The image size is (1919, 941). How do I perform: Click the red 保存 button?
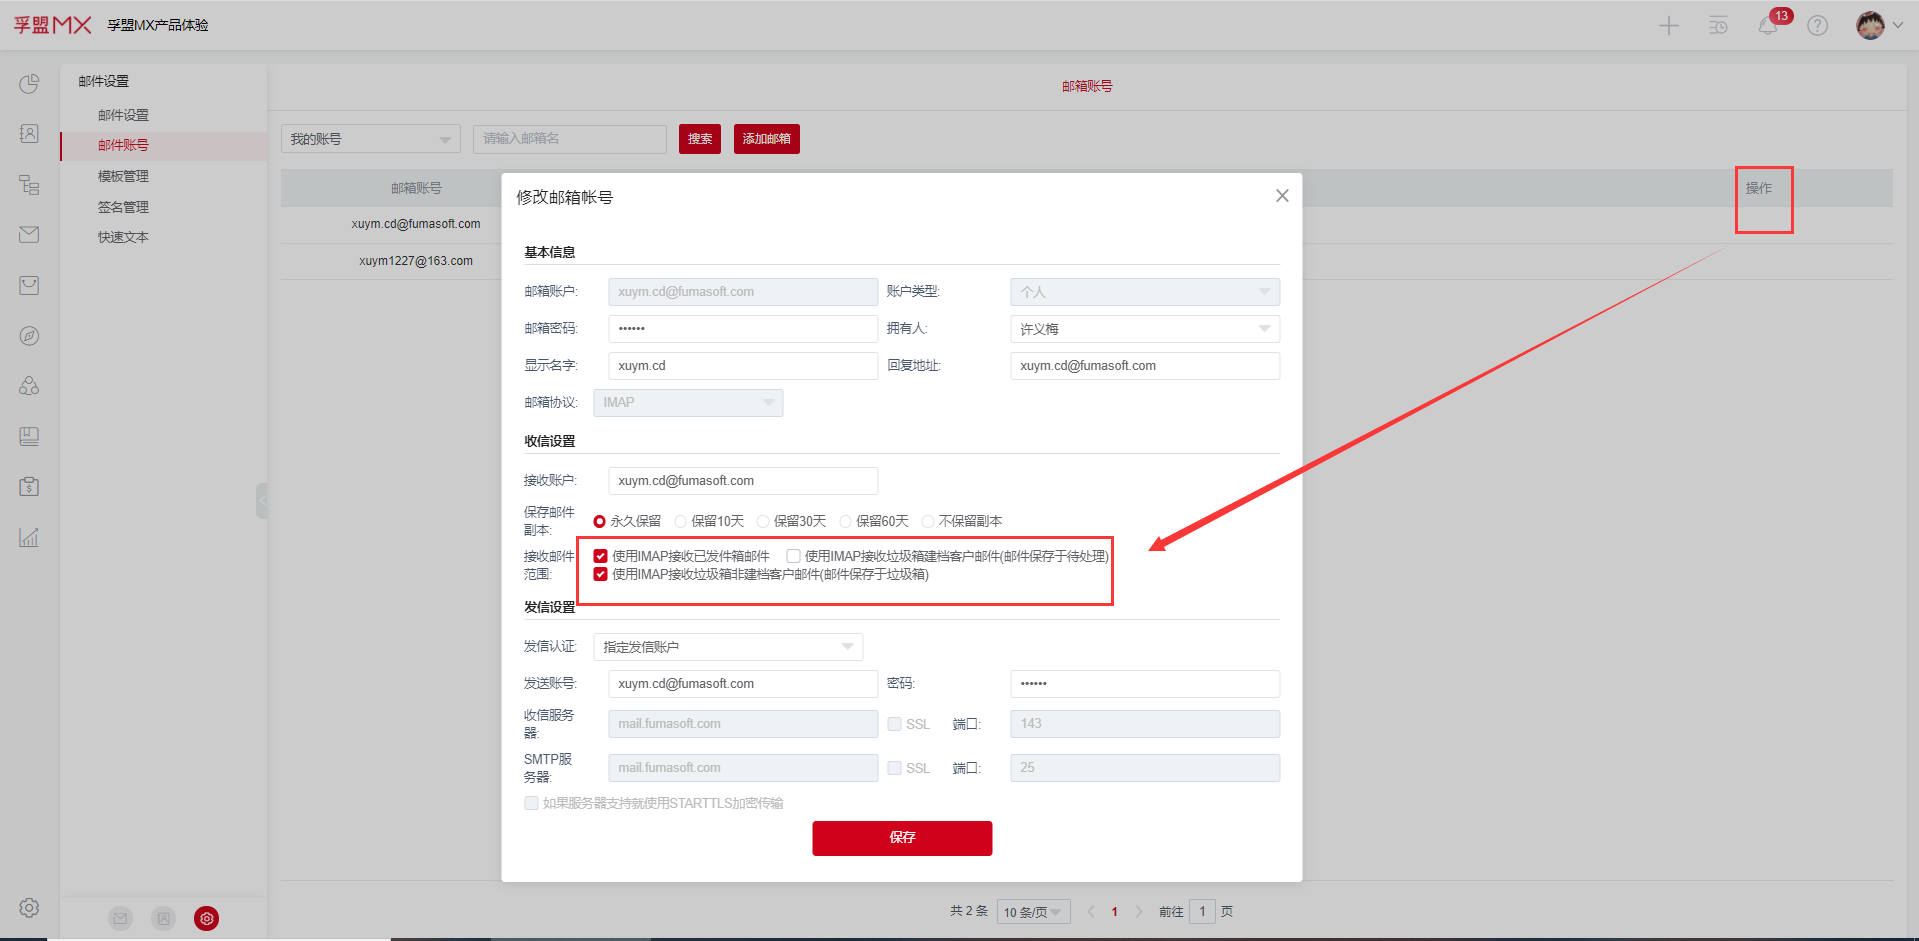[x=902, y=838]
